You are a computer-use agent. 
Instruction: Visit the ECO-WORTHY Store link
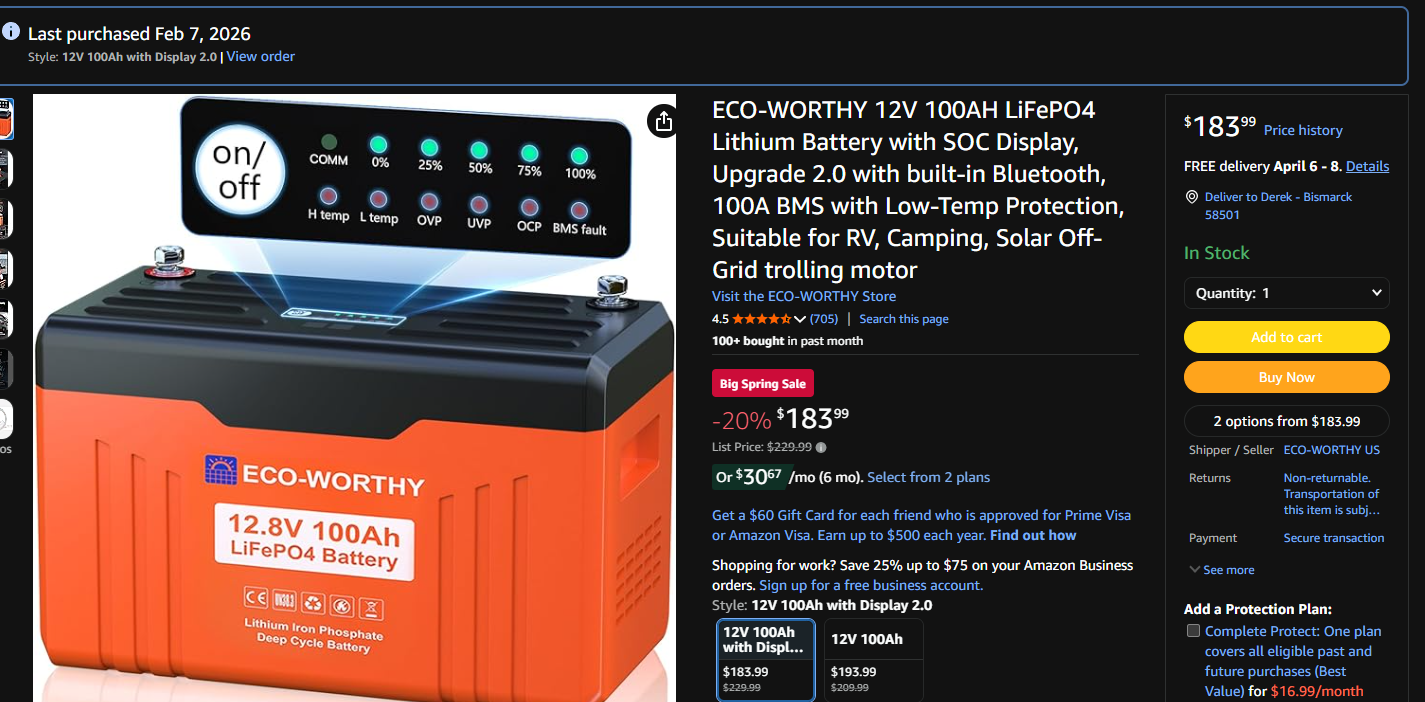click(804, 296)
